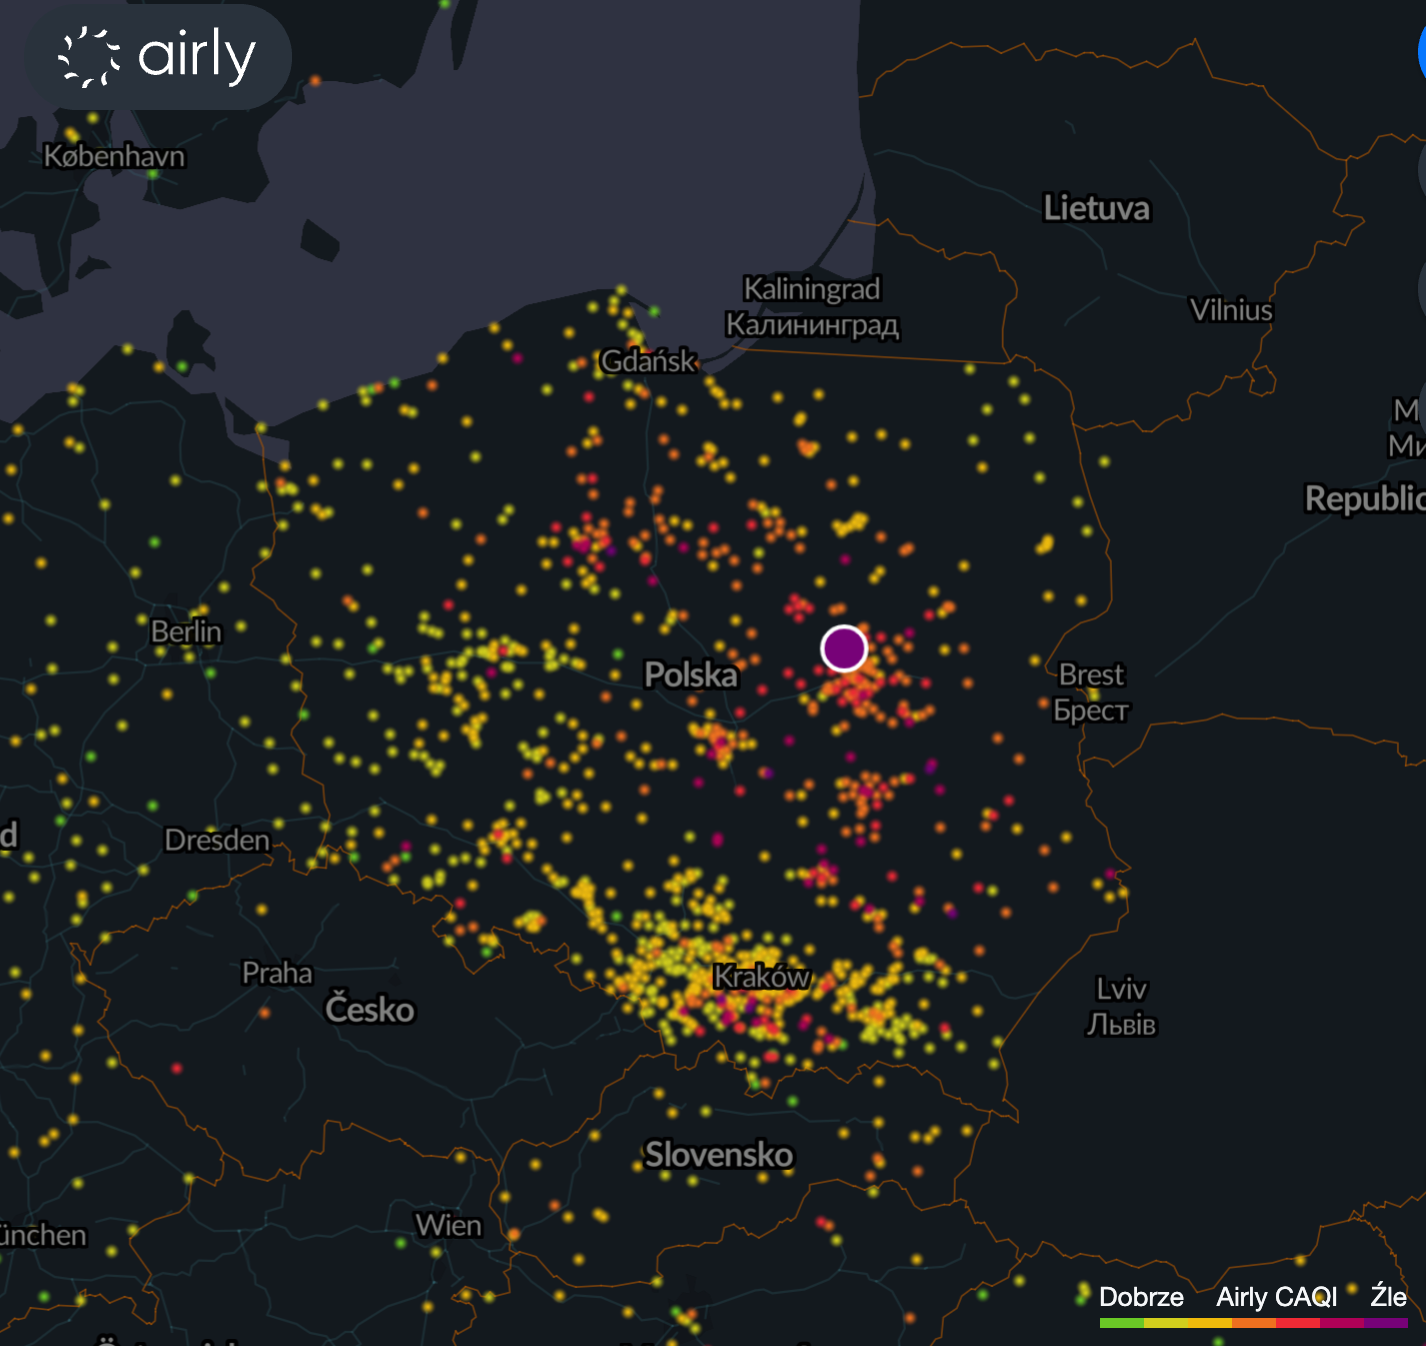This screenshot has width=1426, height=1346.
Task: Click the Źle legend label
Action: point(1388,1297)
